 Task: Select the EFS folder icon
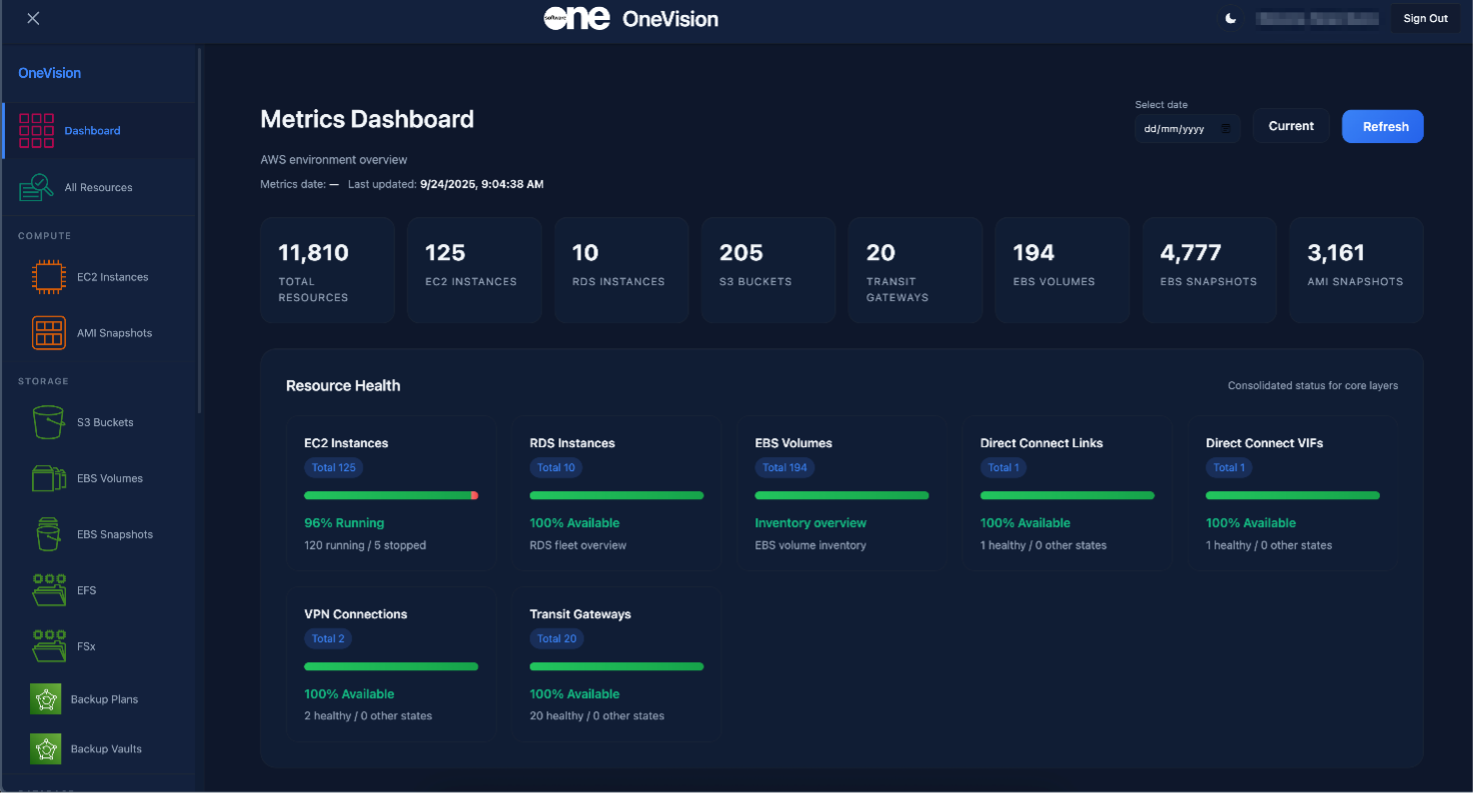coord(48,590)
